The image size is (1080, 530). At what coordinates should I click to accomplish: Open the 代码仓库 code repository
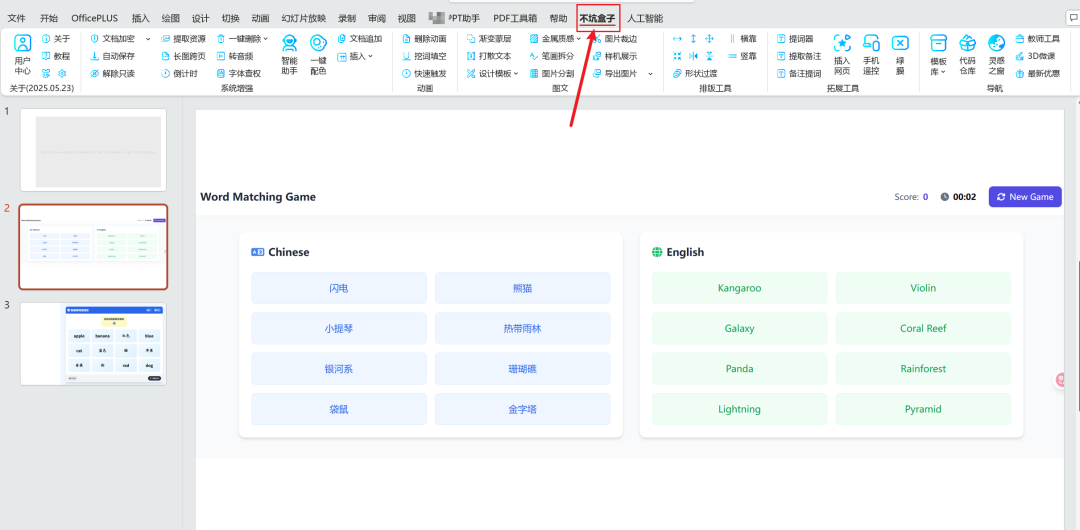point(967,54)
